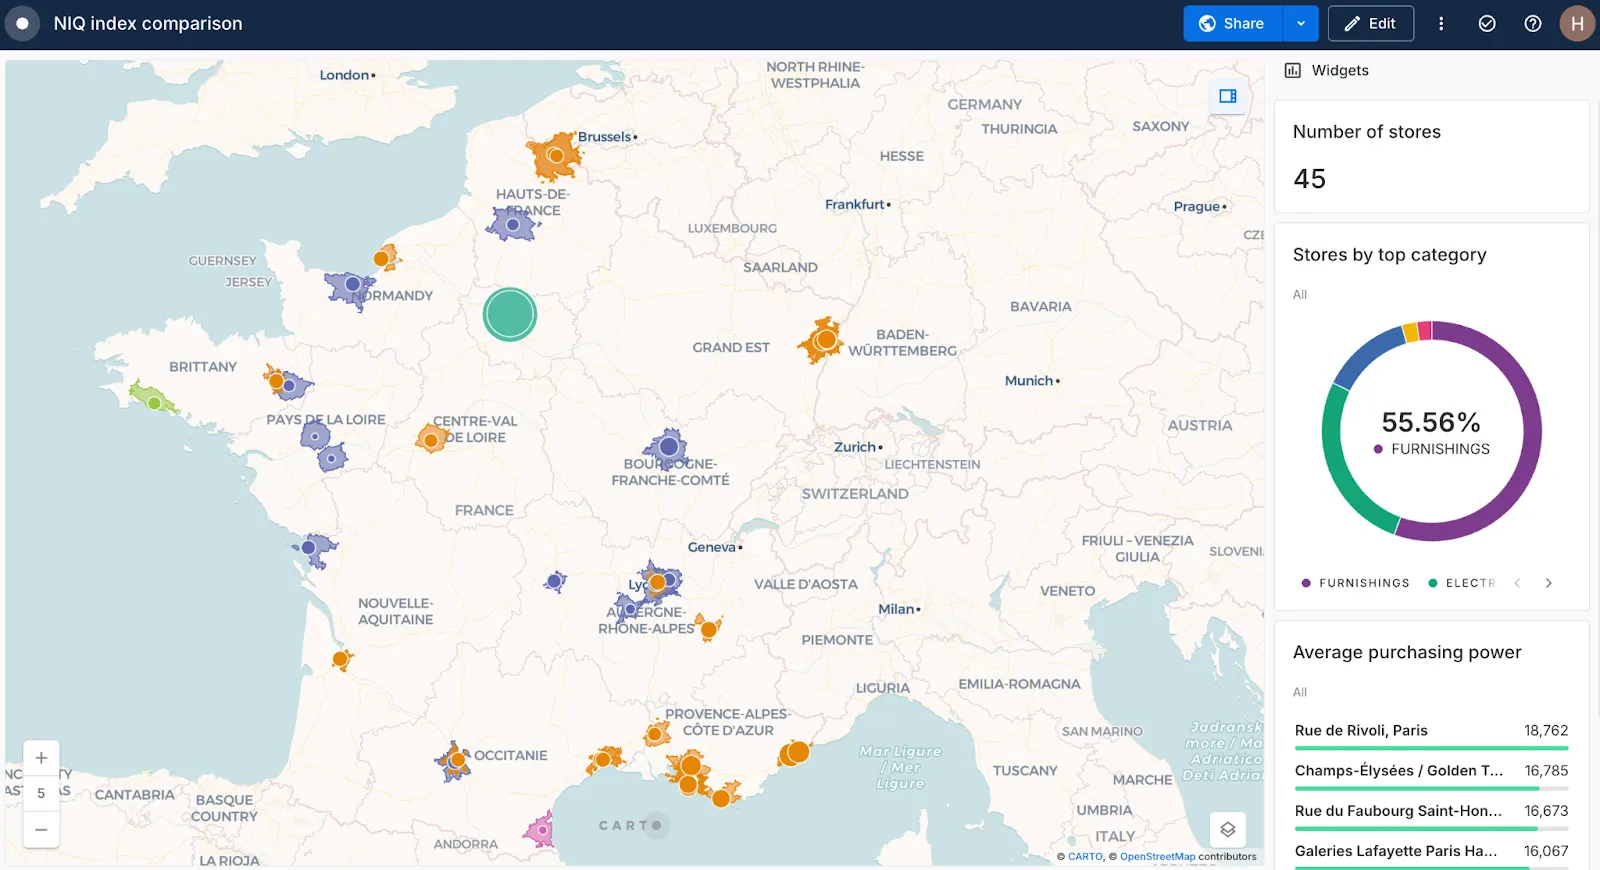The width and height of the screenshot is (1600, 870).
Task: Click the Edit map button
Action: [x=1370, y=23]
